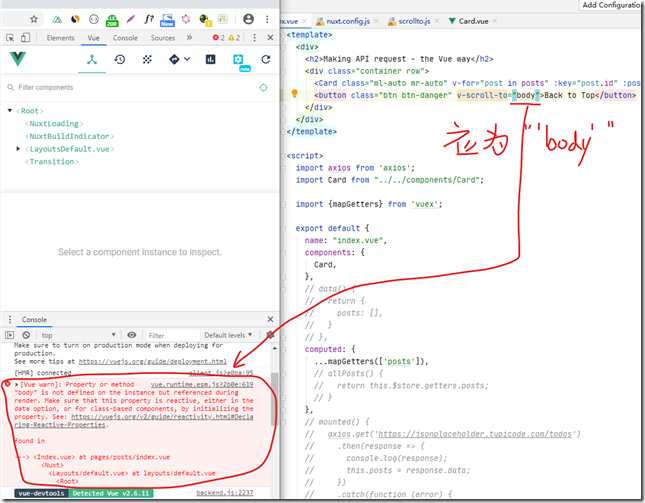Click the Filter components search field

[x=132, y=87]
